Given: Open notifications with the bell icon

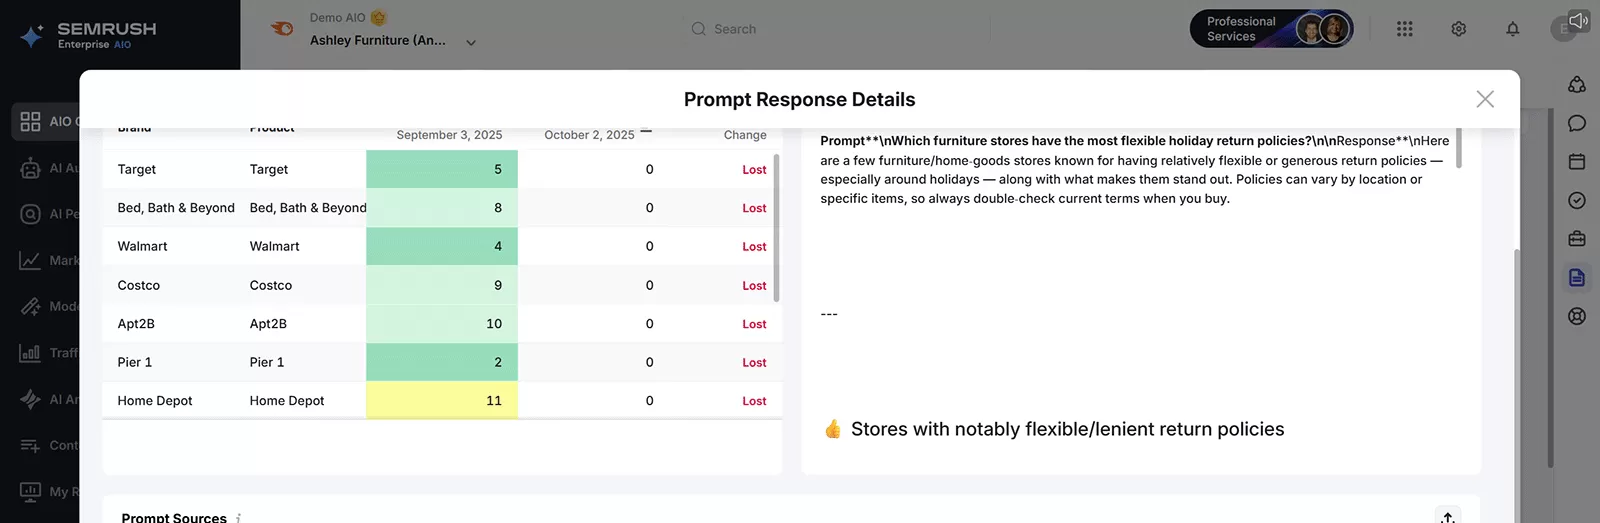Looking at the screenshot, I should click(x=1513, y=29).
